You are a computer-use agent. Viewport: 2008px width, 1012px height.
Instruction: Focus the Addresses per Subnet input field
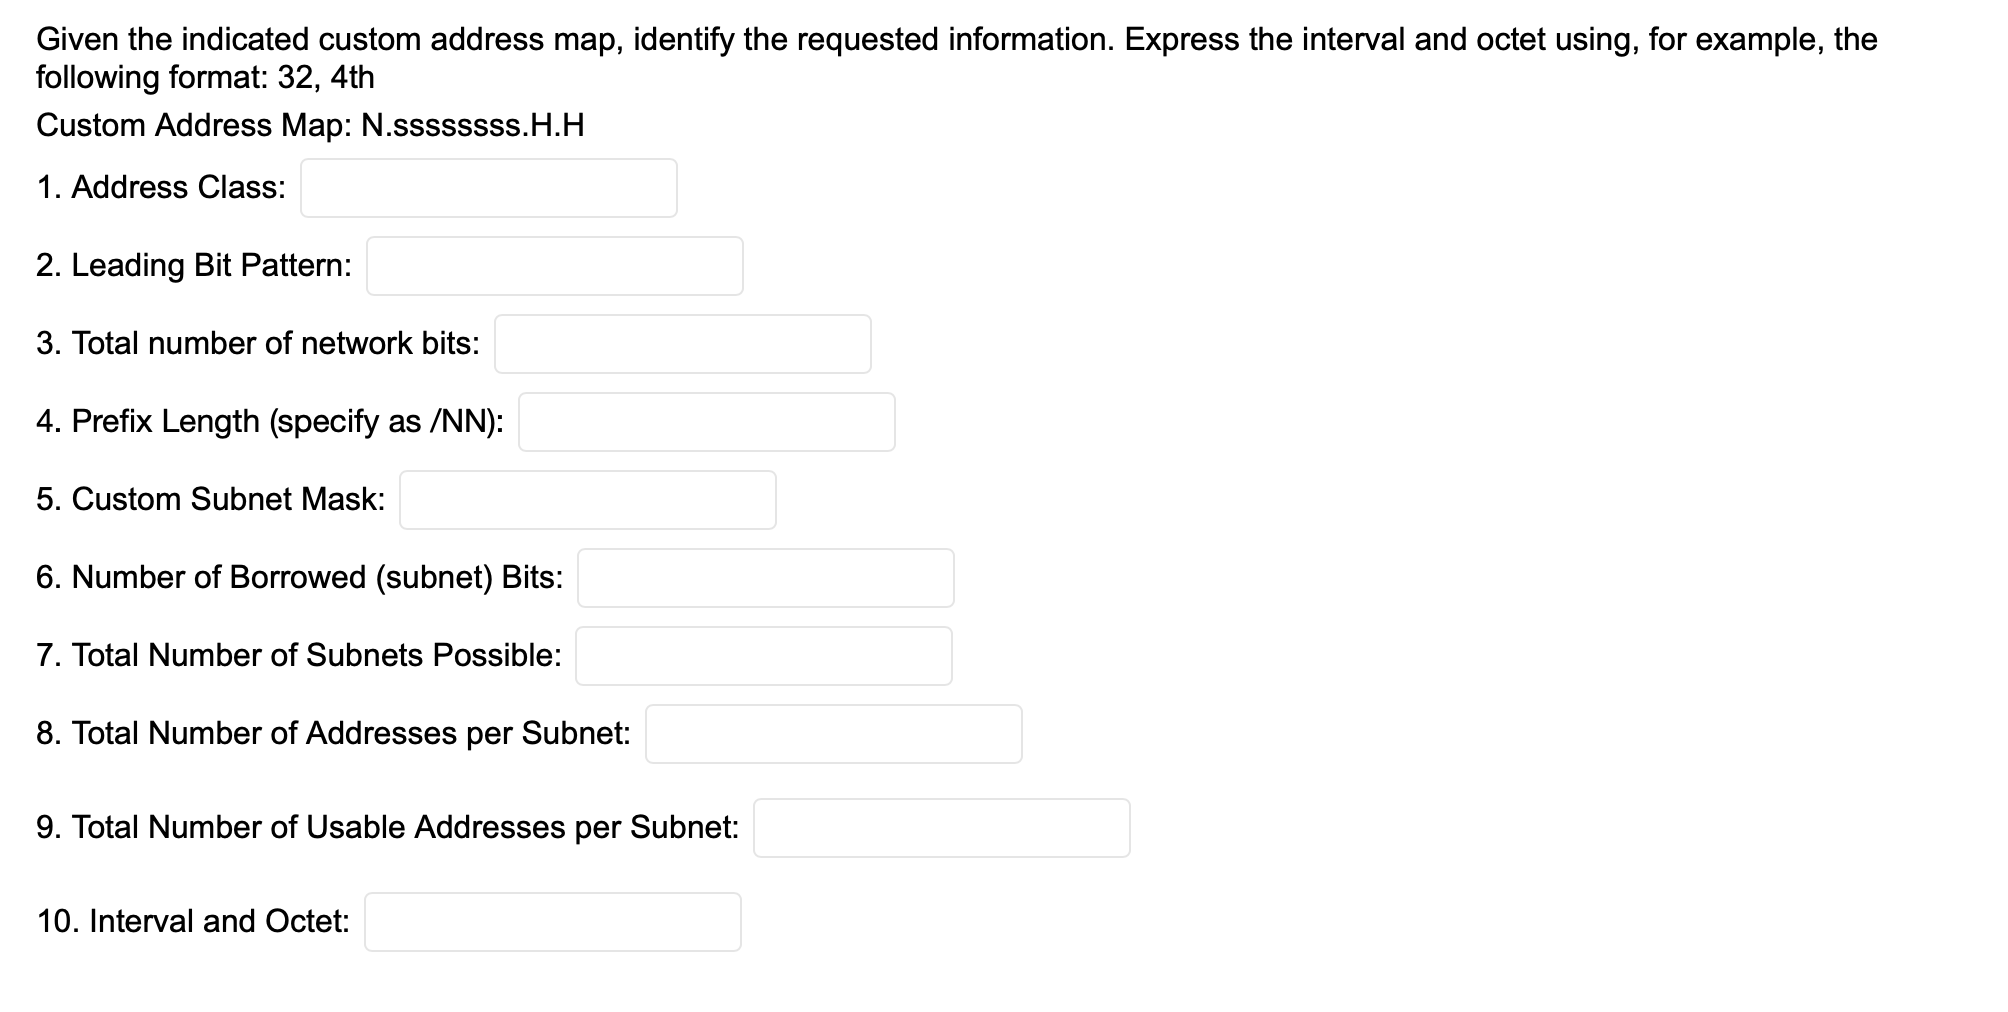pos(832,733)
